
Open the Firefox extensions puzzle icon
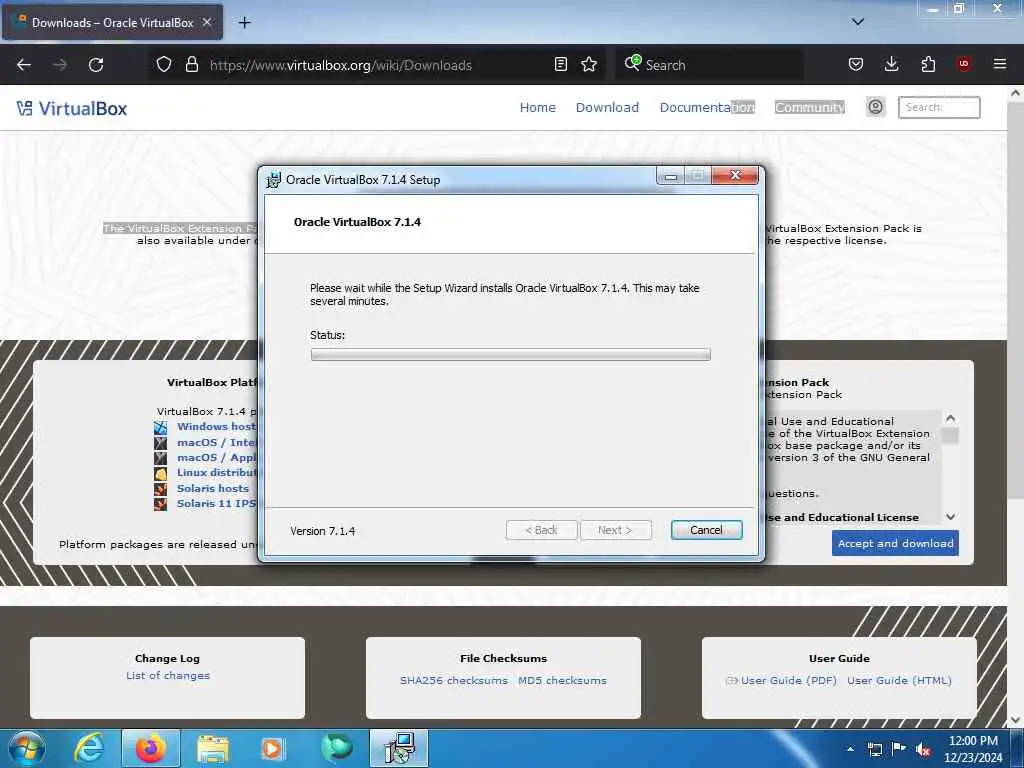point(928,65)
